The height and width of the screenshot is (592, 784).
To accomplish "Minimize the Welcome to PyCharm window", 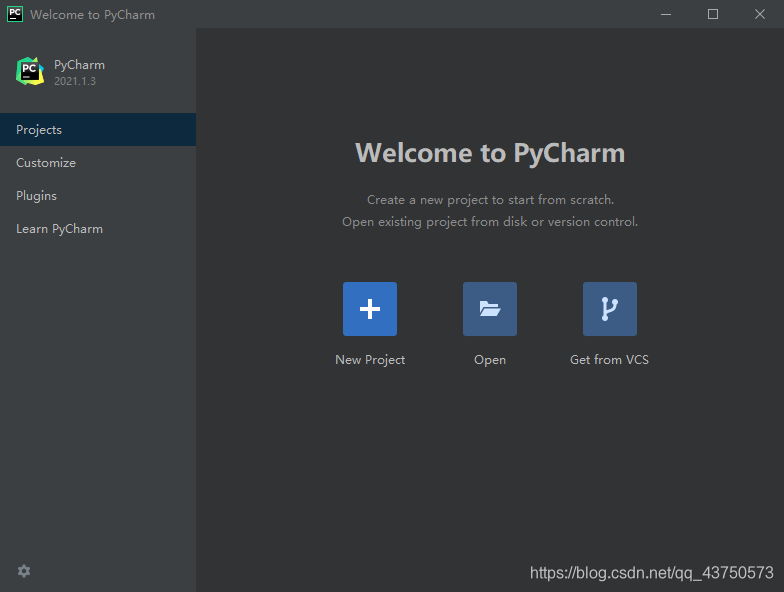I will [x=666, y=14].
